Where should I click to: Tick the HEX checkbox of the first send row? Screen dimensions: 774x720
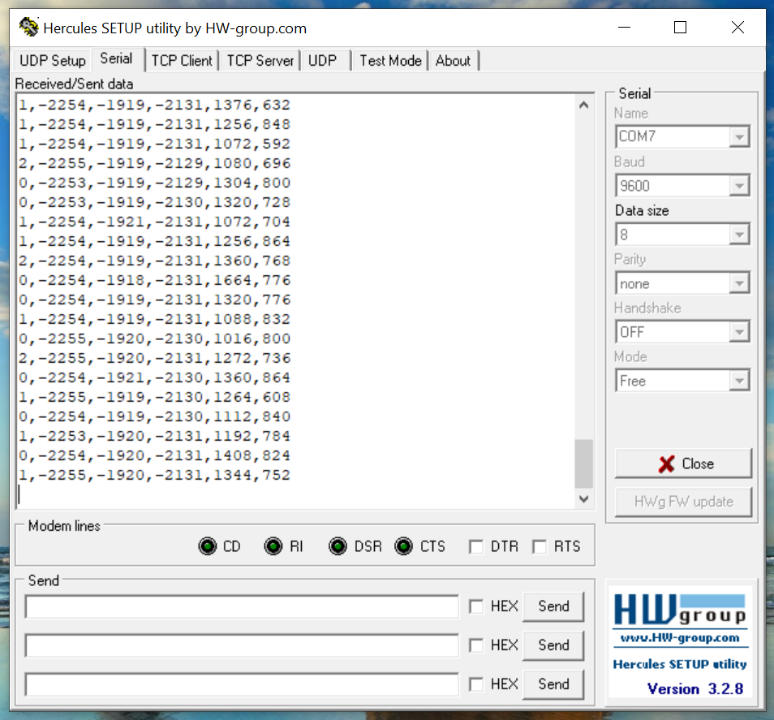pyautogui.click(x=476, y=606)
